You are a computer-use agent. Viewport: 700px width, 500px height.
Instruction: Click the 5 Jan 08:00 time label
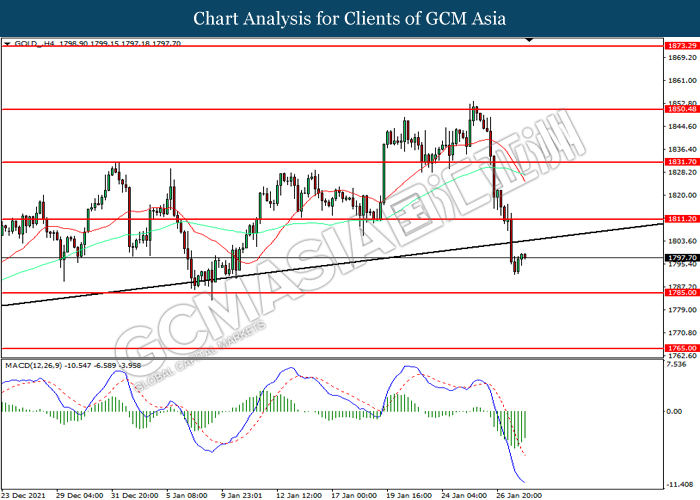tap(187, 495)
